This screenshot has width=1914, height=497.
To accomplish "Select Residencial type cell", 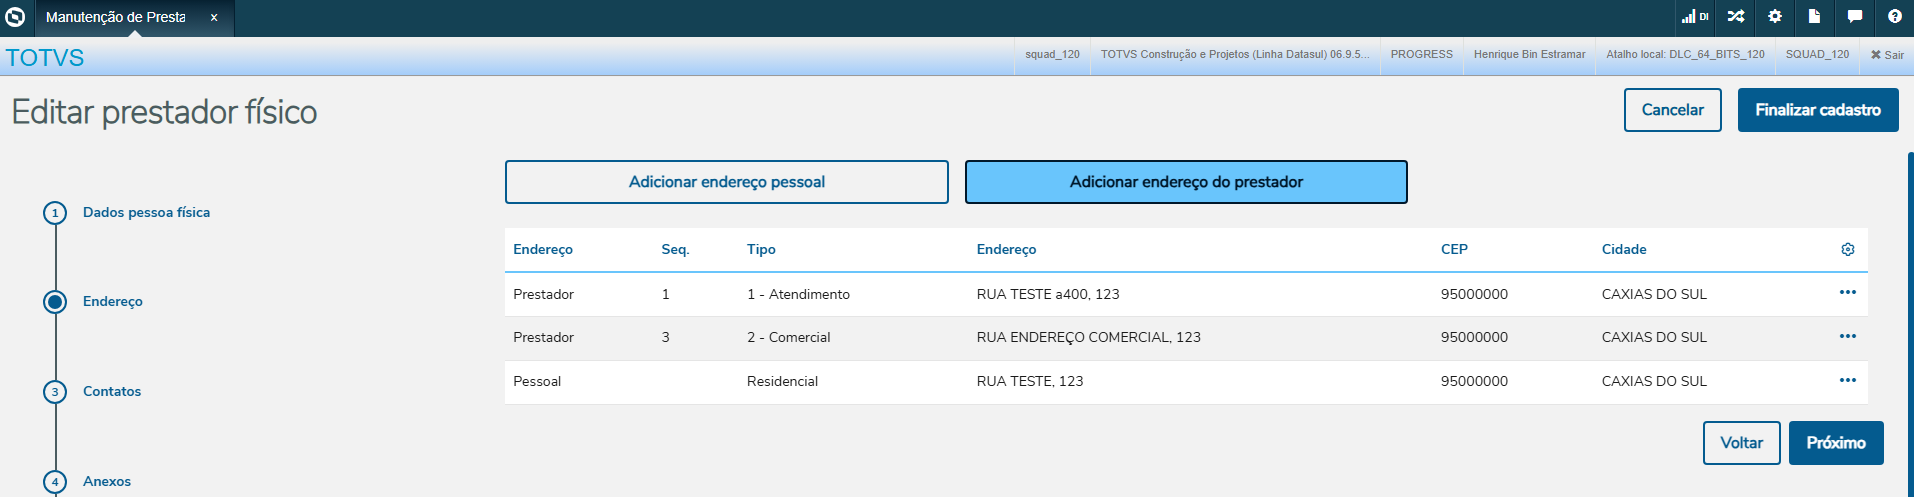I will (782, 381).
